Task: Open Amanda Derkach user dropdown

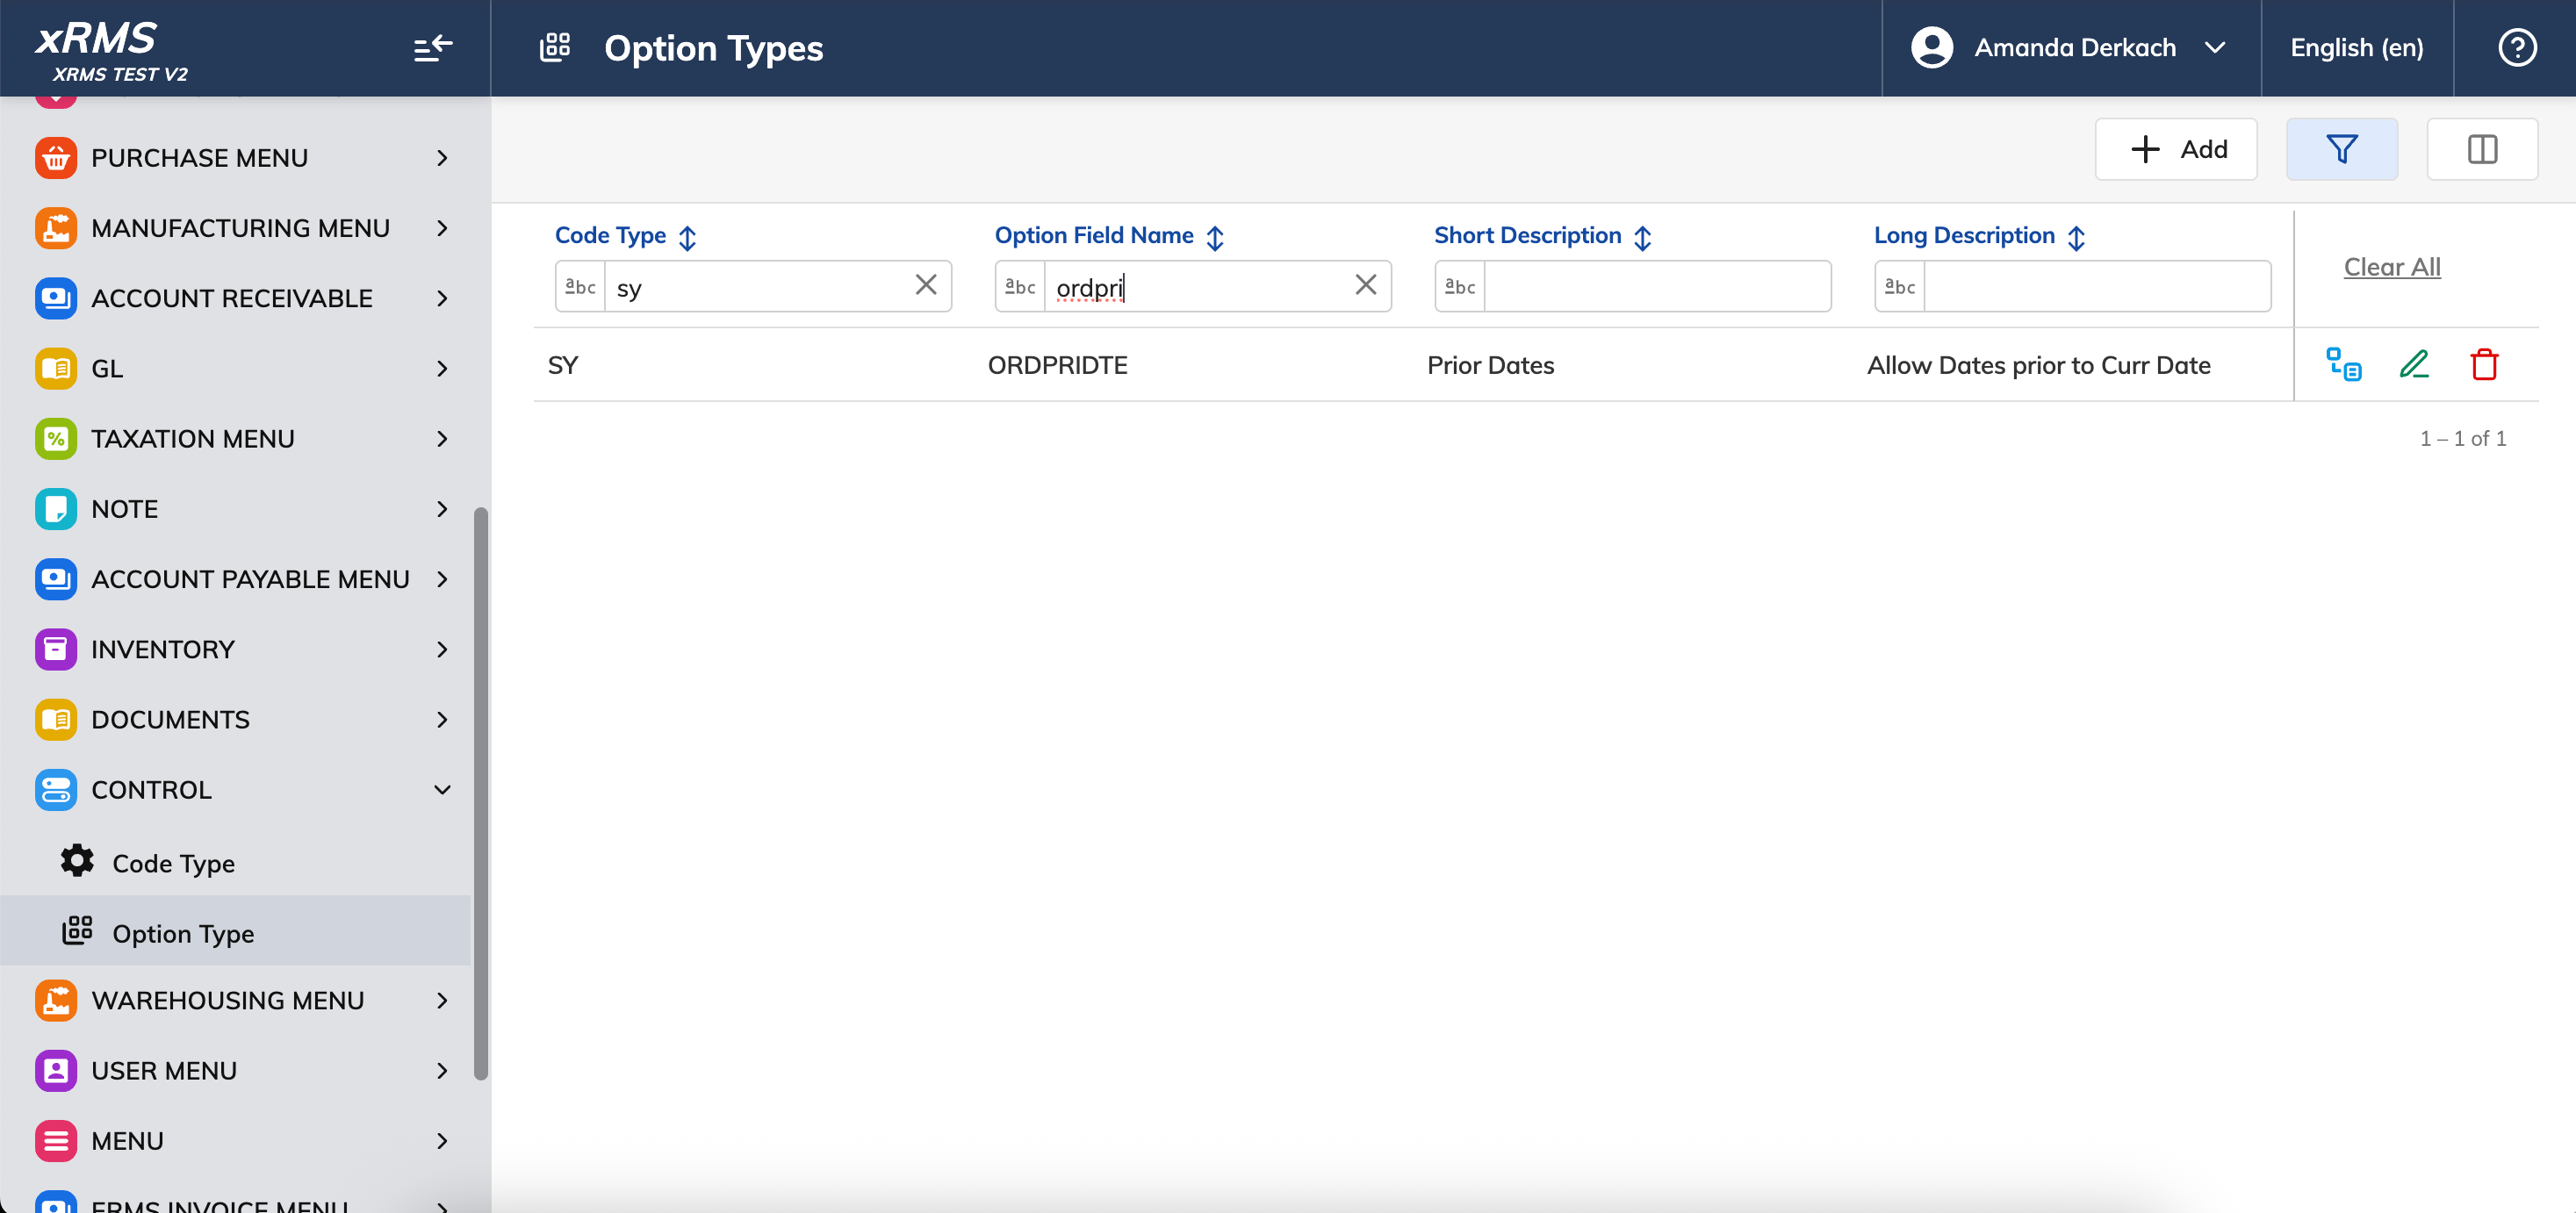Action: 2070,47
